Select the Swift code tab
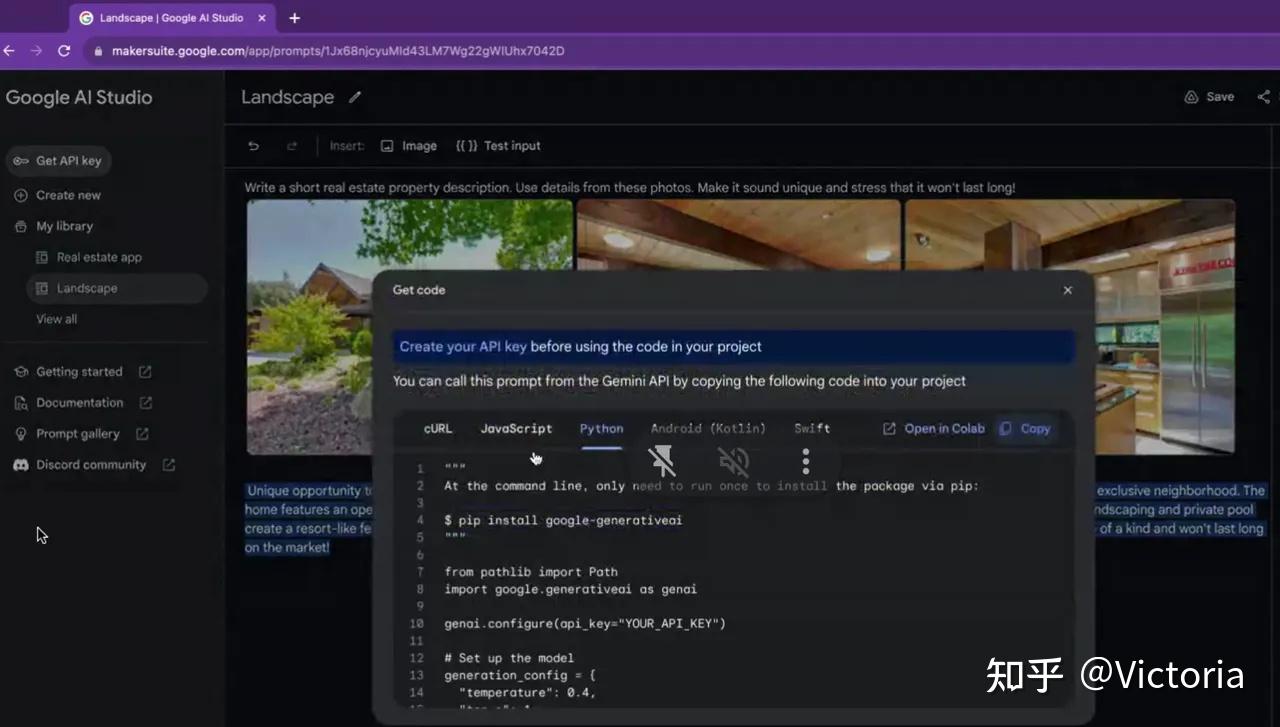This screenshot has width=1280, height=727. 811,428
